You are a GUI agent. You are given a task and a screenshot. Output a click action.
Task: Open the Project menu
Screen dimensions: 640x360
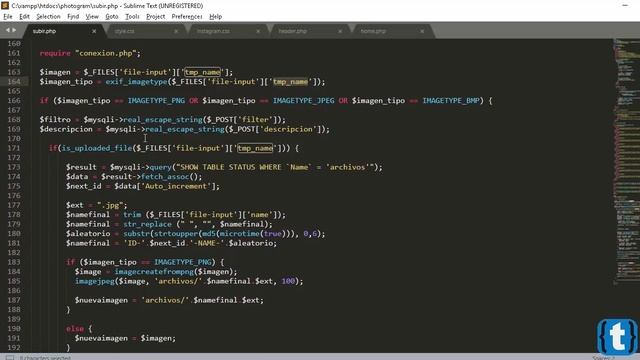[156, 17]
